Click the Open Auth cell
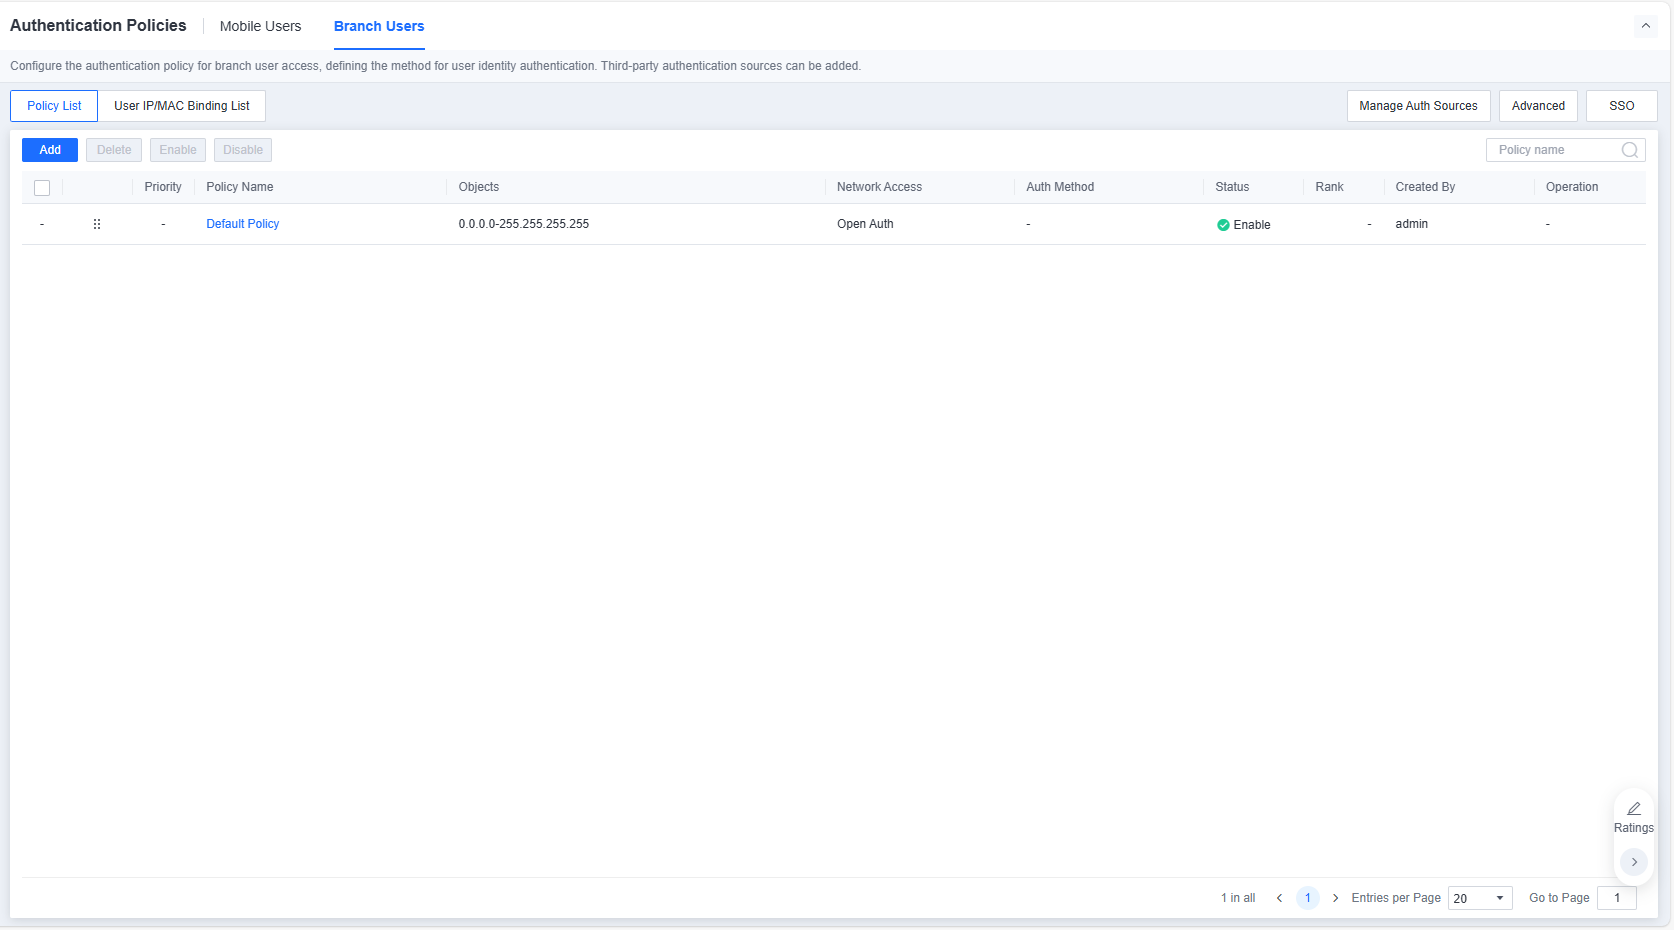 [865, 224]
